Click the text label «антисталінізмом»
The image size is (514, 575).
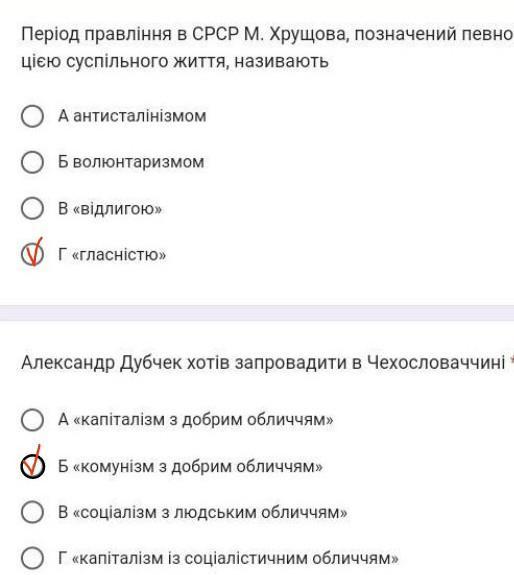click(140, 116)
